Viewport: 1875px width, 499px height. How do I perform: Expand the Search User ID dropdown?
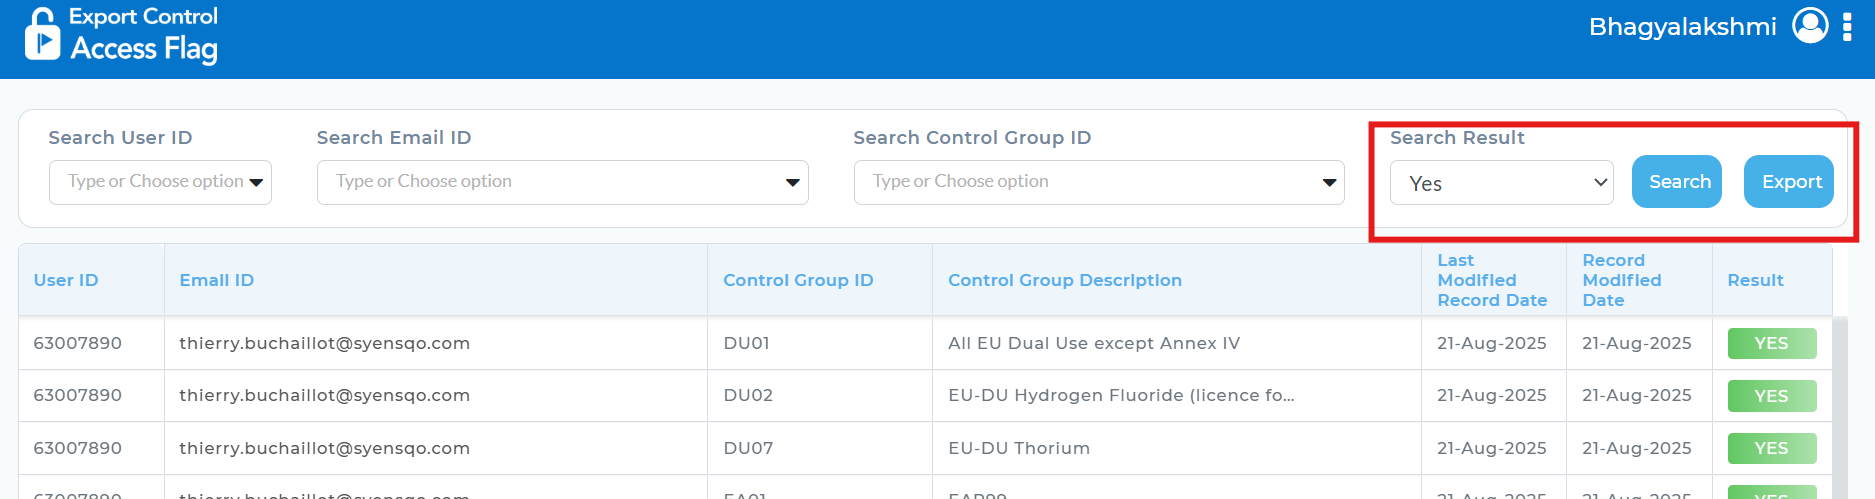coord(256,182)
